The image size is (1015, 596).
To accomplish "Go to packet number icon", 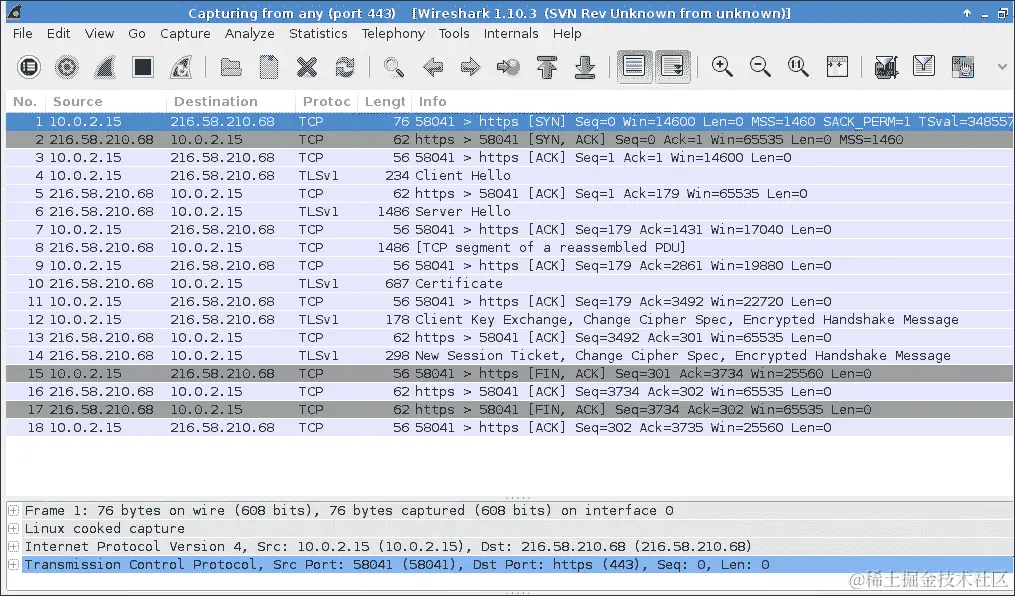I will click(508, 67).
